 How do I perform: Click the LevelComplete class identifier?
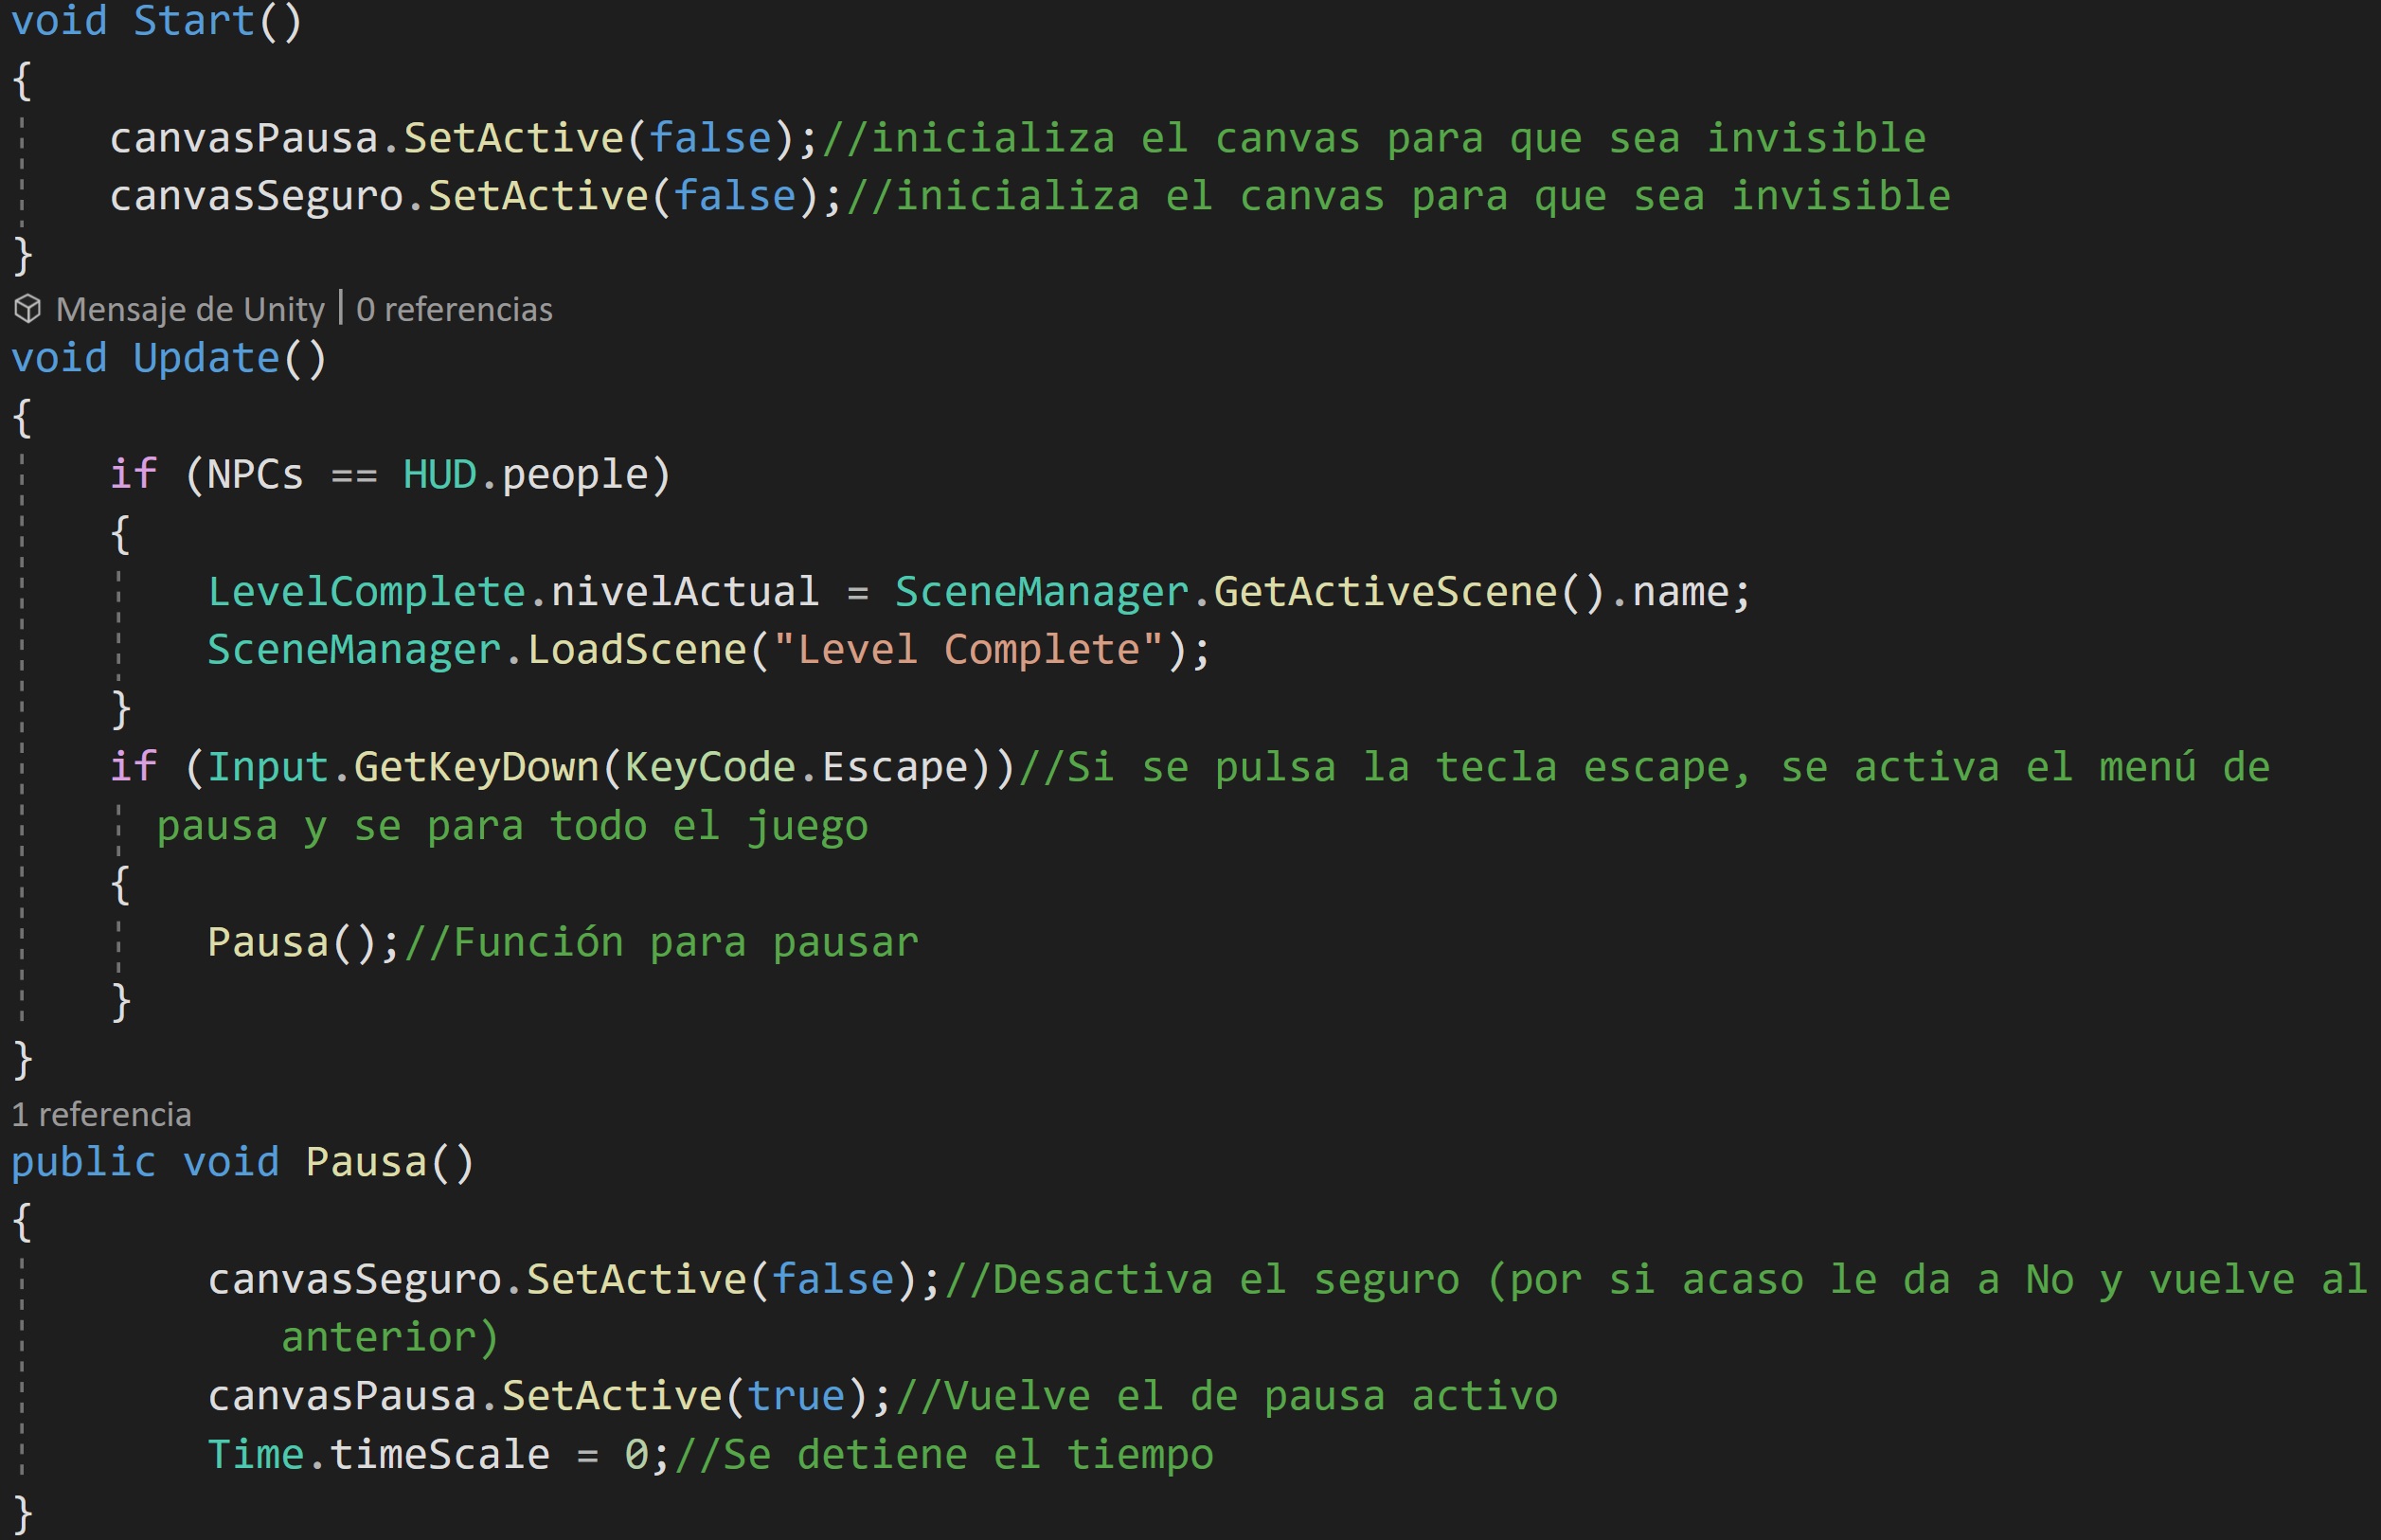point(366,592)
